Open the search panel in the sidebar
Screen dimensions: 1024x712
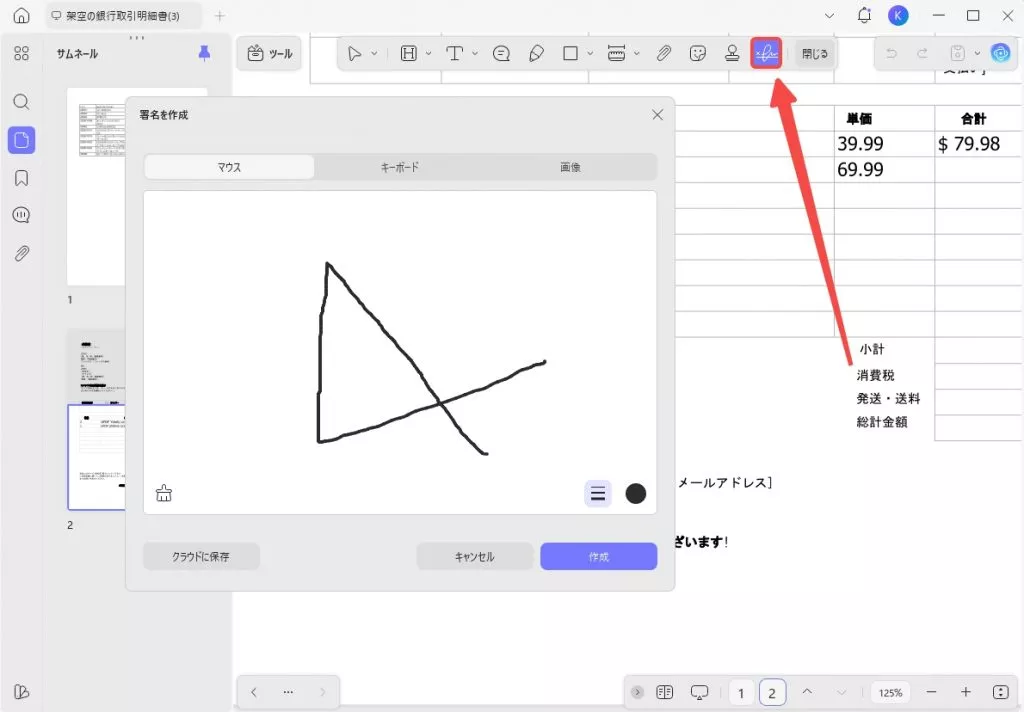pos(20,101)
